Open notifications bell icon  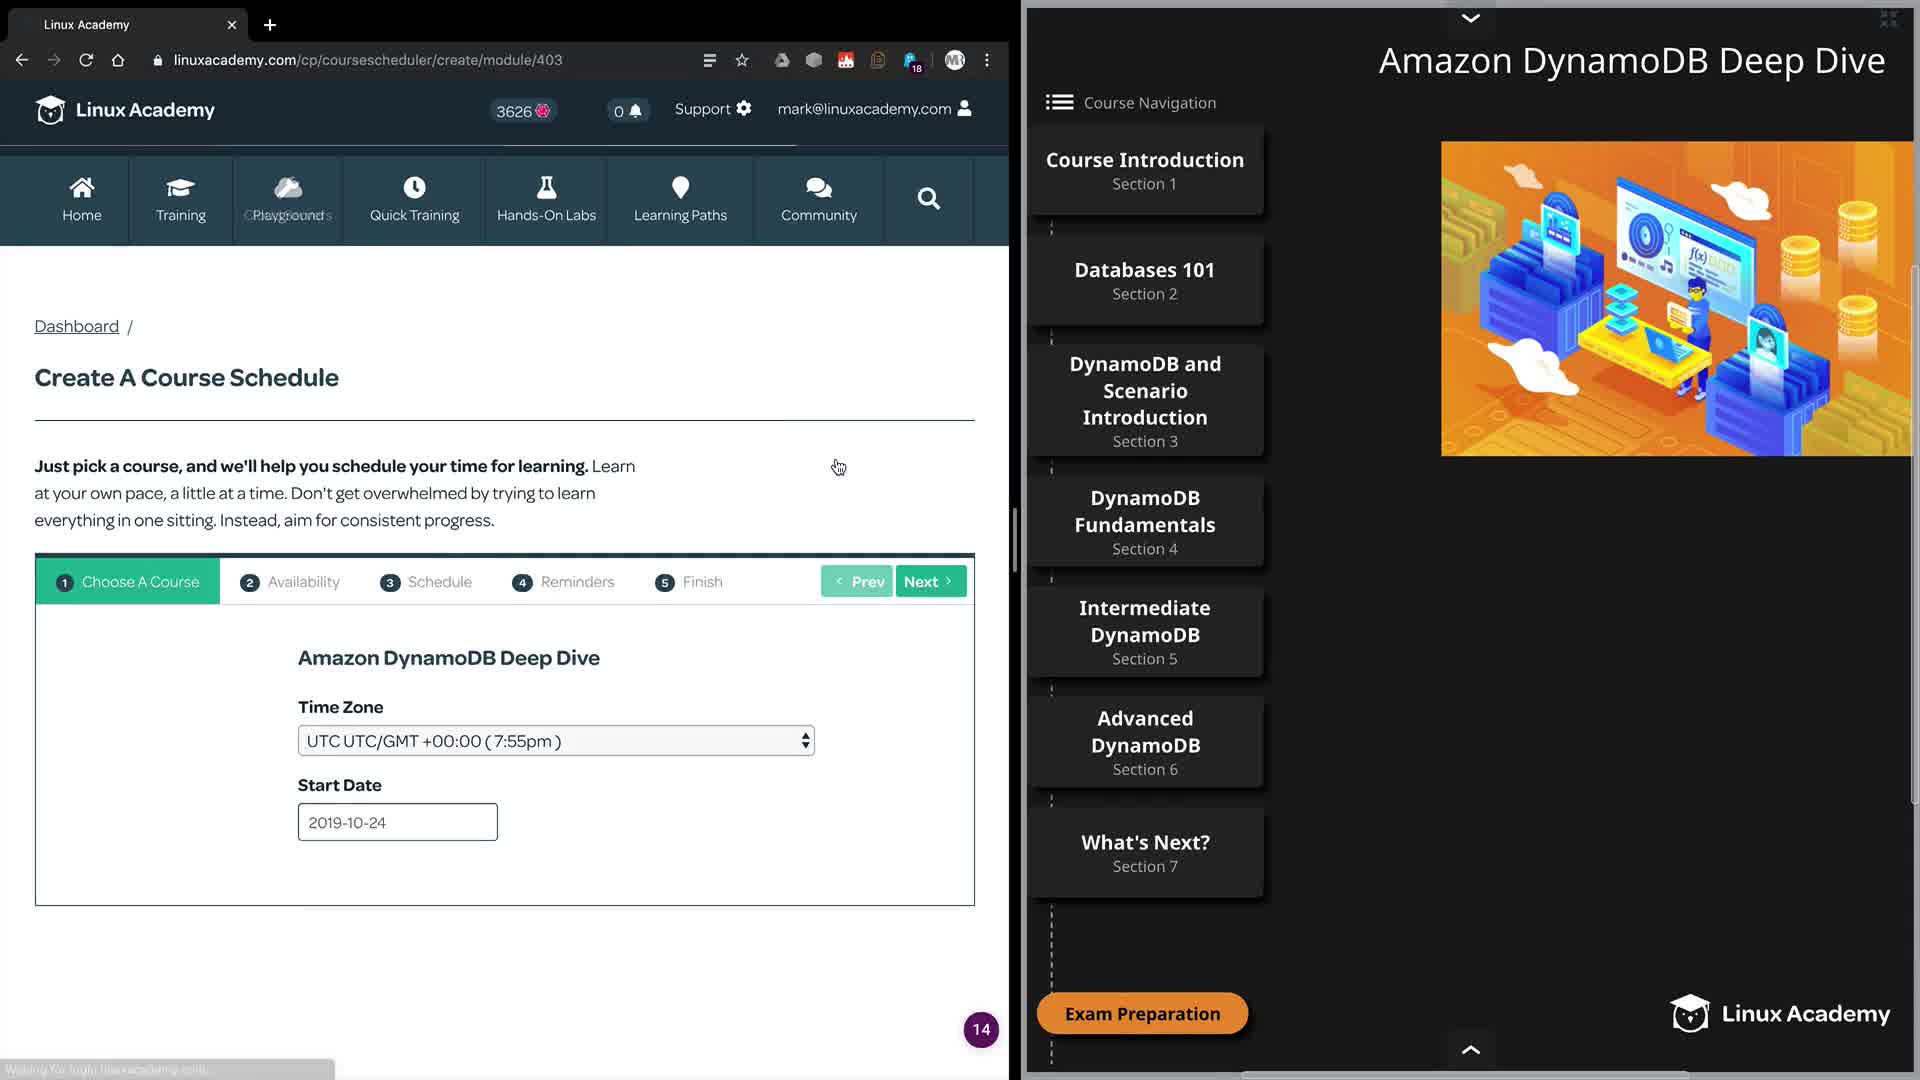[x=635, y=111]
